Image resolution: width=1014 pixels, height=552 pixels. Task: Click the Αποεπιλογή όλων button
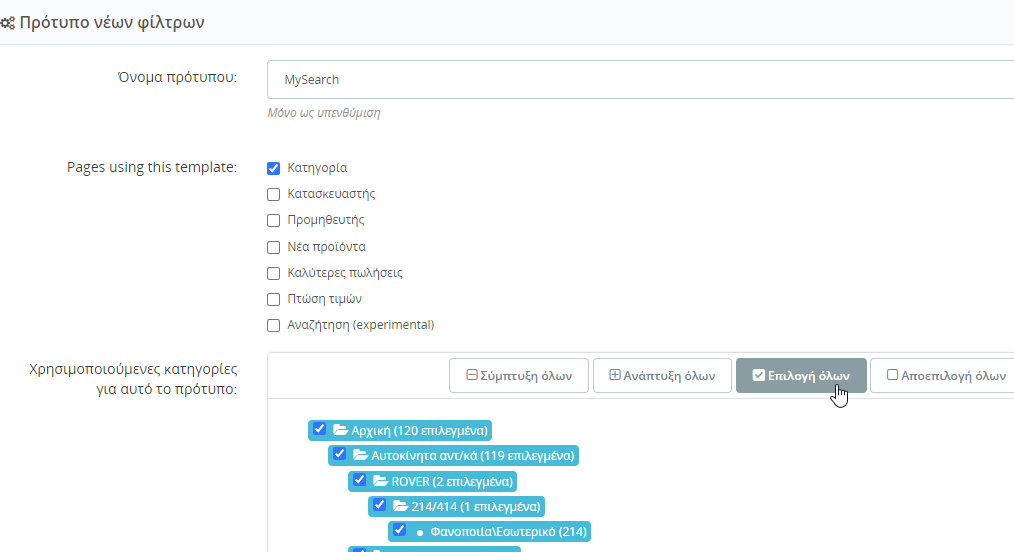pos(945,376)
